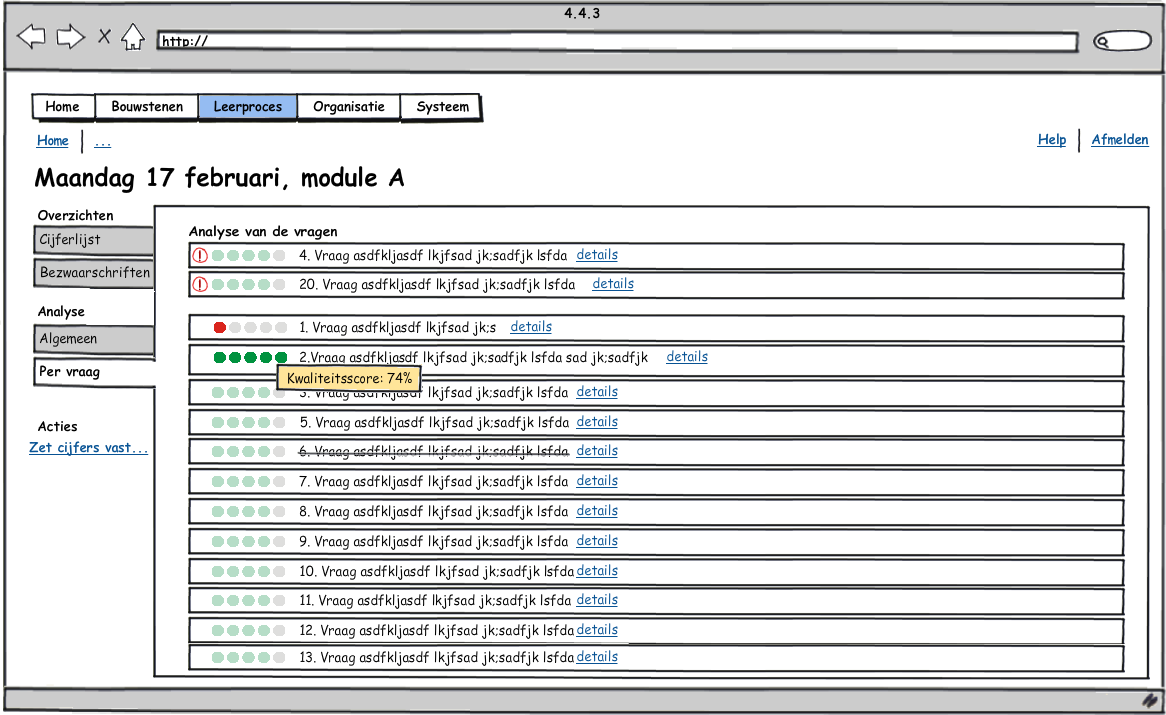The image size is (1166, 715).
Task: Click the warning icon on question 4
Action: click(199, 256)
